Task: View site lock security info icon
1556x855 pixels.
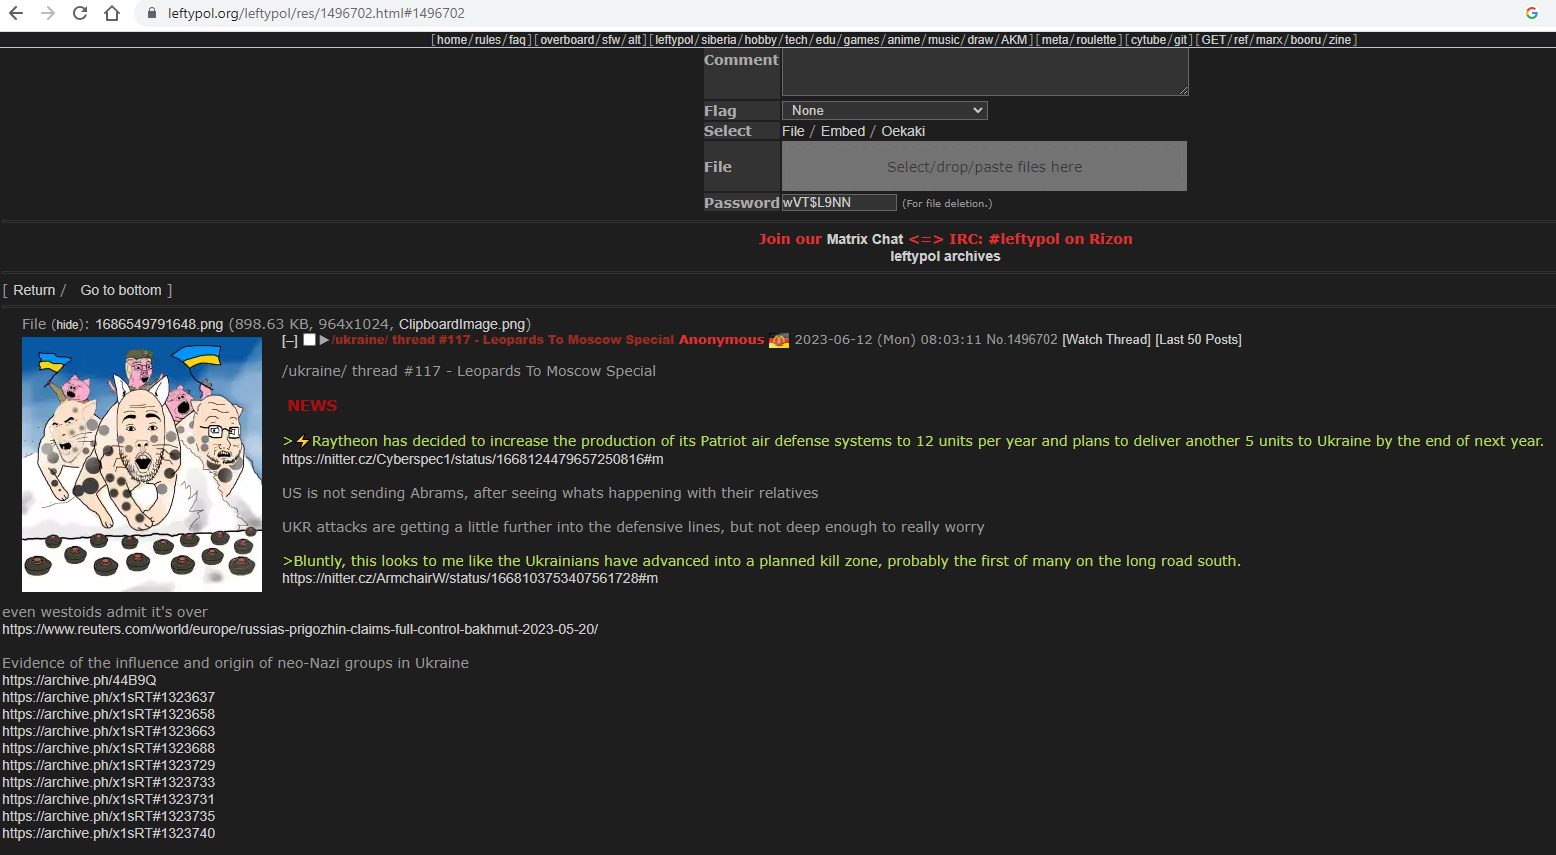Action: click(x=152, y=13)
